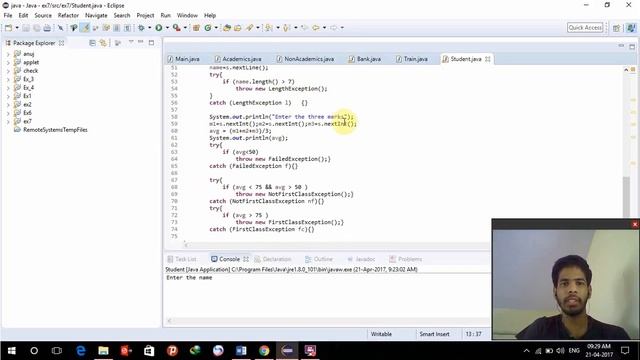Maximize the Package Explorer panel
Screen dimensions: 640x360
[151, 42]
